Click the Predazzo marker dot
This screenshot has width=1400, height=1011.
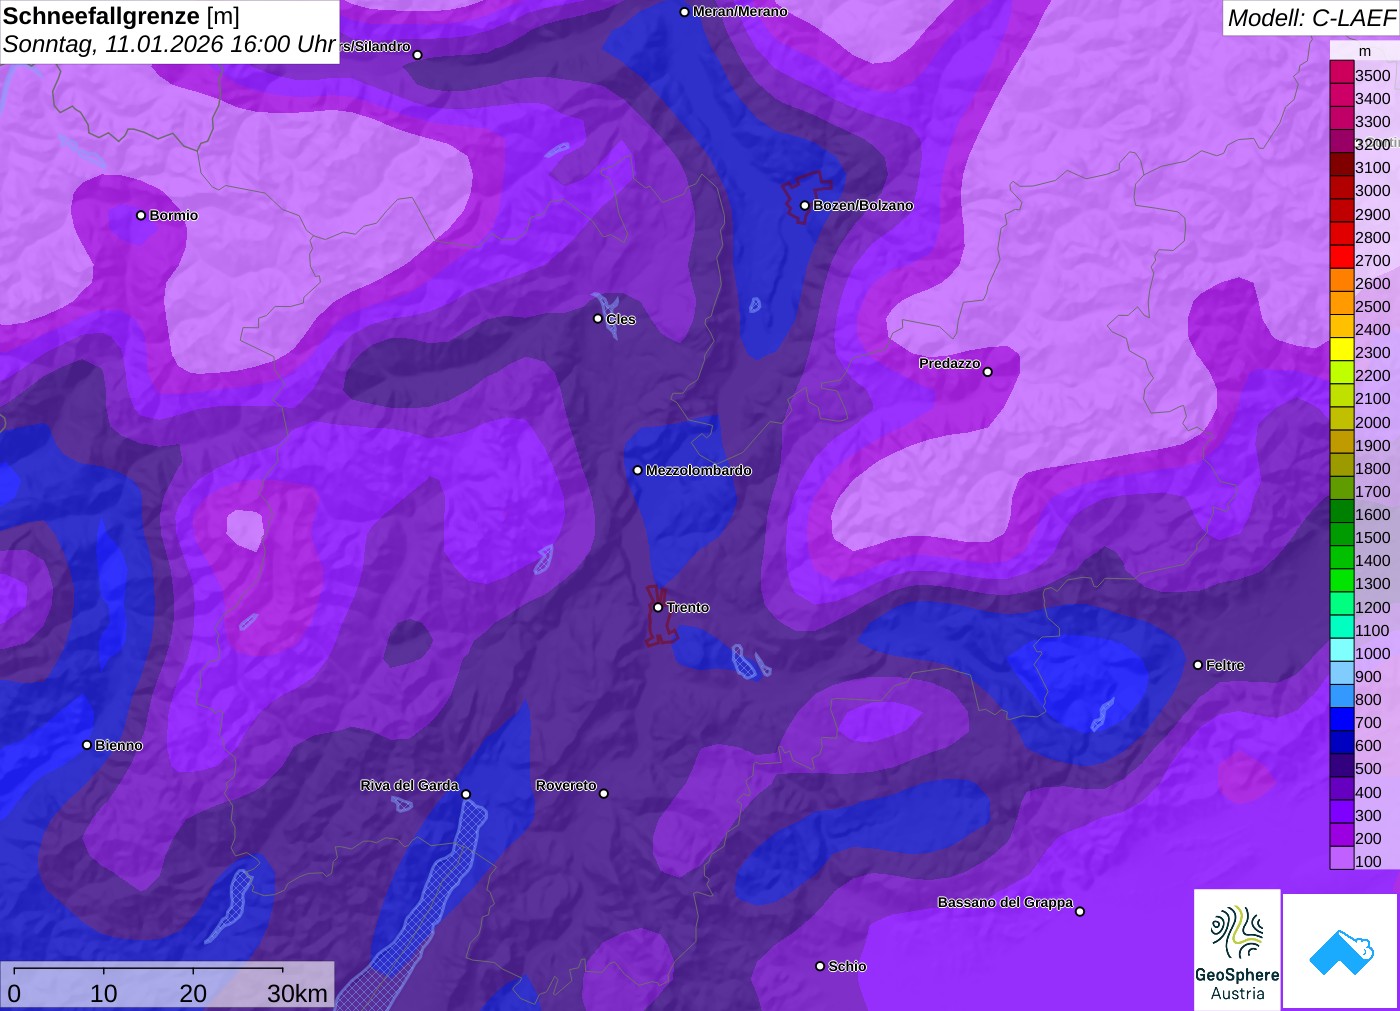[x=988, y=372]
